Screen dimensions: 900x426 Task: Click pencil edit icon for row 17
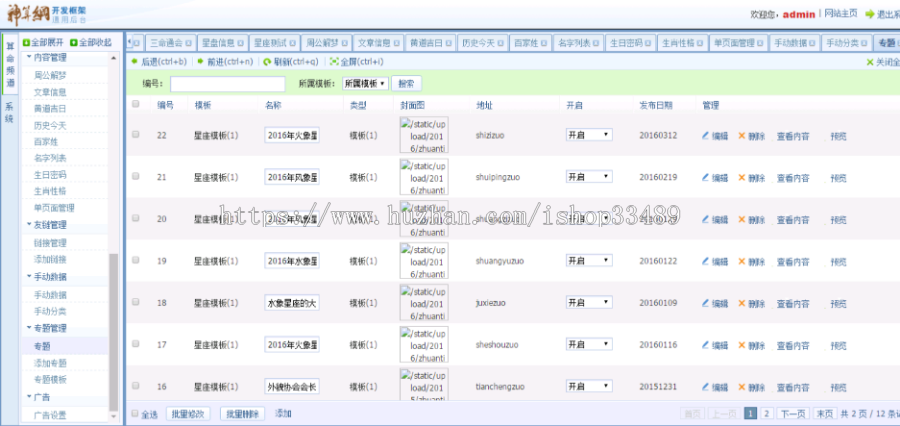(x=705, y=346)
